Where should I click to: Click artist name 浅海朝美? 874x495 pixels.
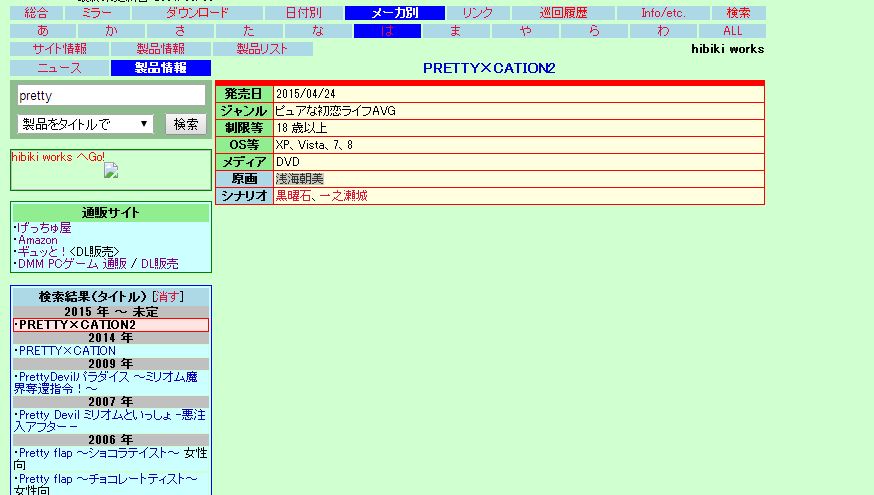pos(299,178)
